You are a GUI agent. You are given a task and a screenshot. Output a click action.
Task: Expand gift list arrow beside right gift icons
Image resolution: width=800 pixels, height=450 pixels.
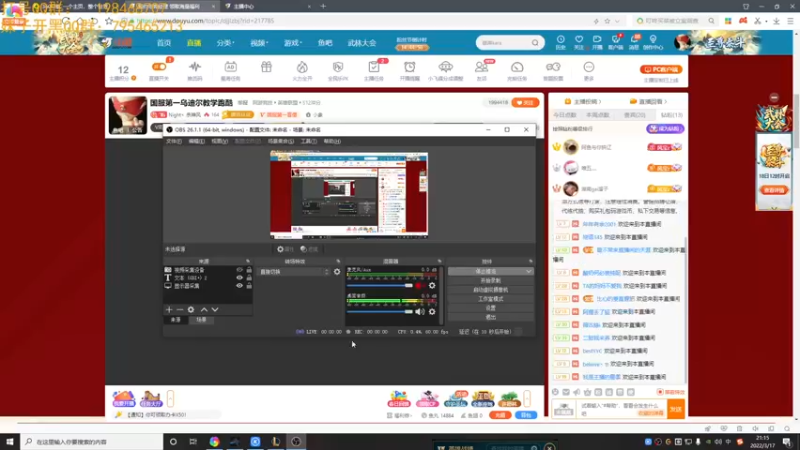[527, 398]
